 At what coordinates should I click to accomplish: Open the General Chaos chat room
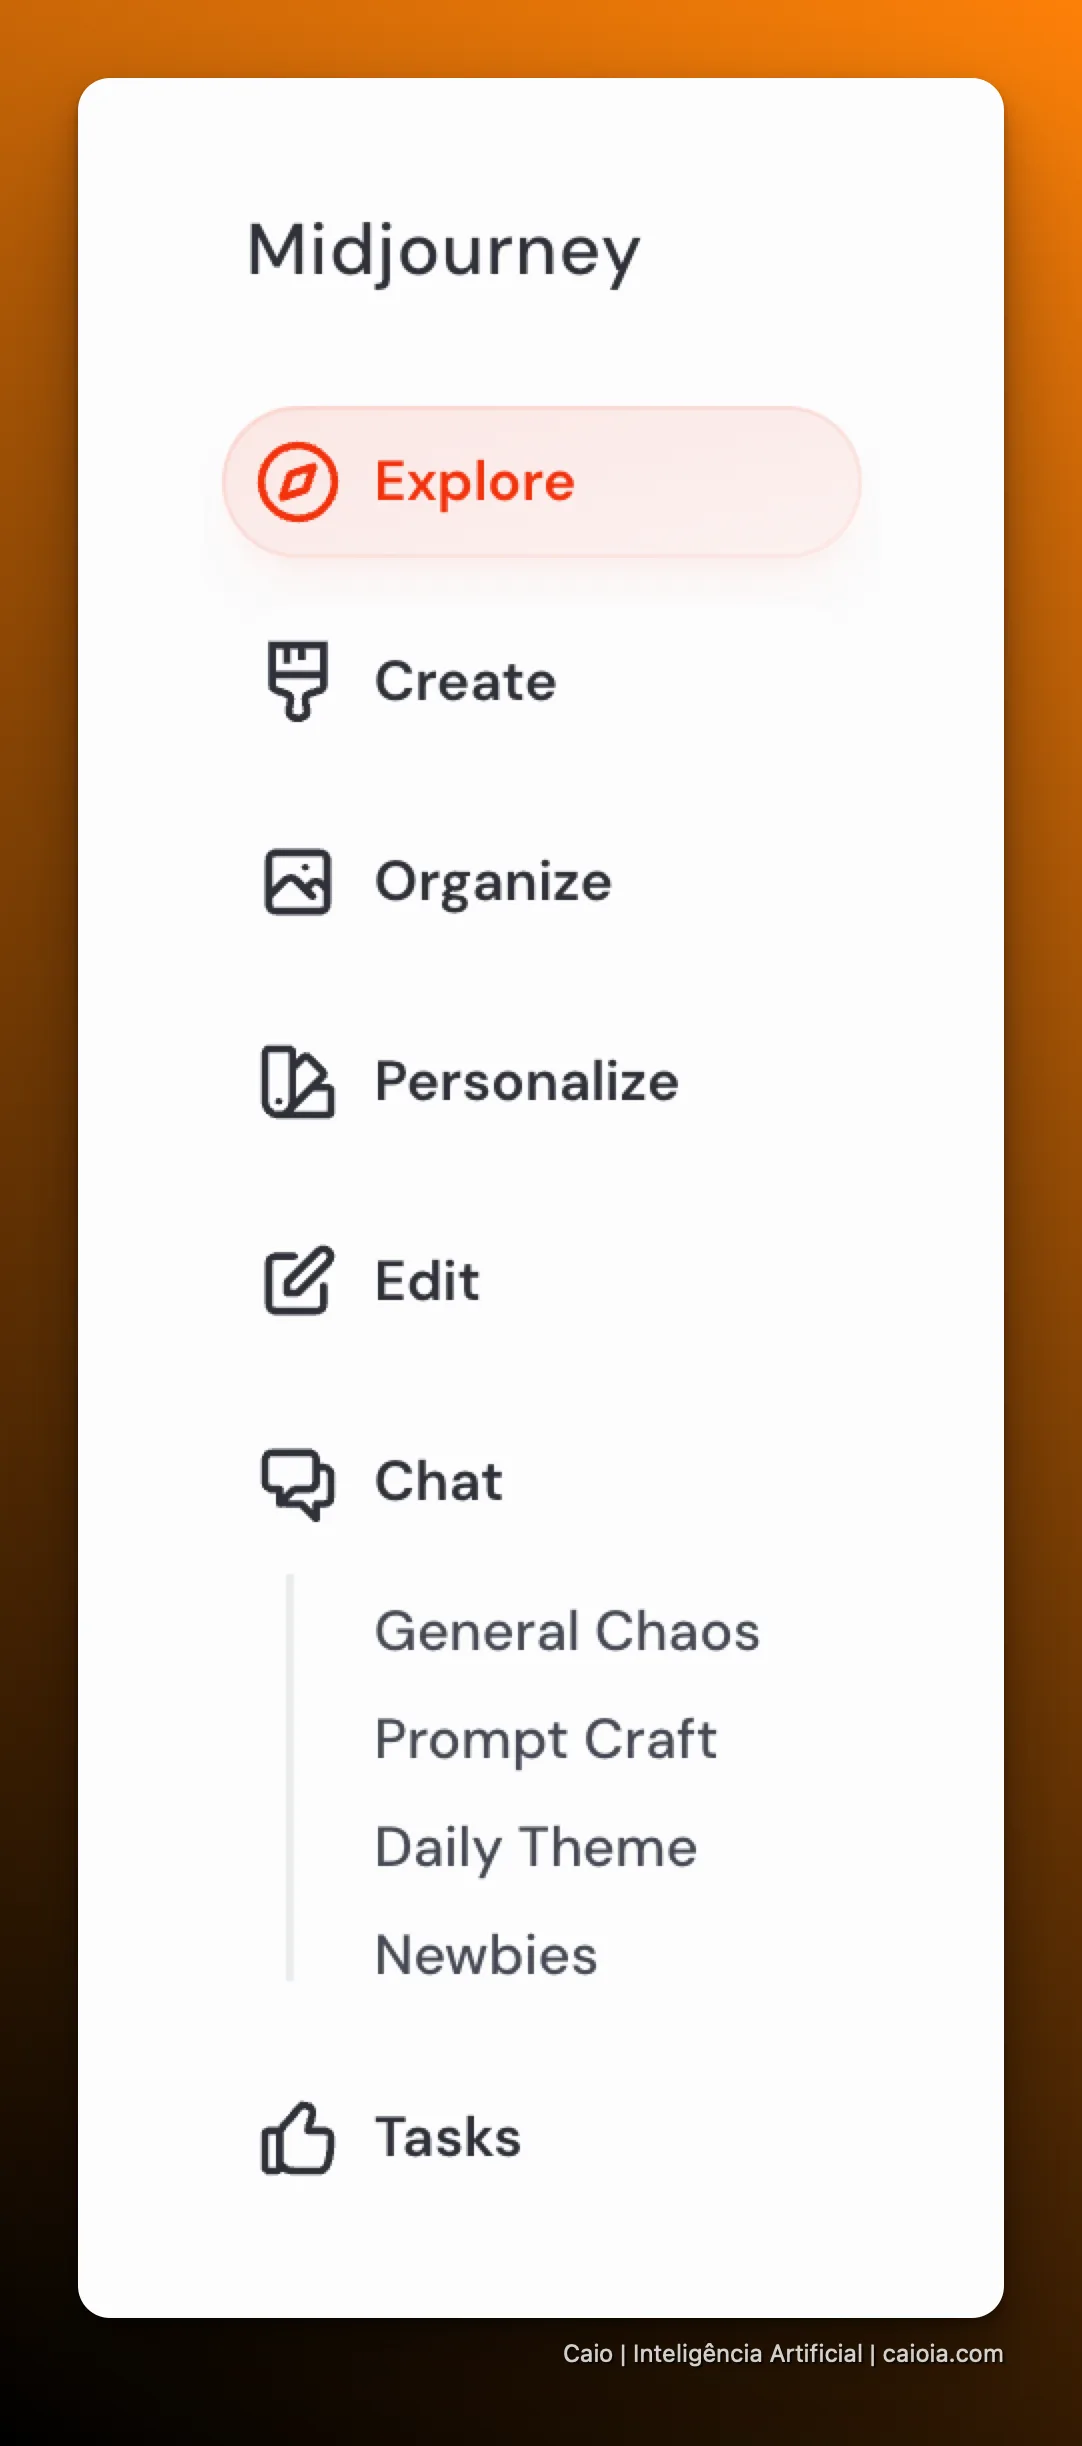pyautogui.click(x=567, y=1631)
